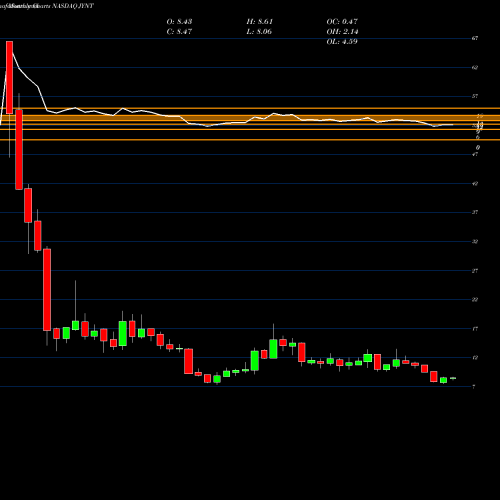The image size is (500, 500).
Task: Click the last tiny candlestick at chart's right end
Action: pos(453,378)
